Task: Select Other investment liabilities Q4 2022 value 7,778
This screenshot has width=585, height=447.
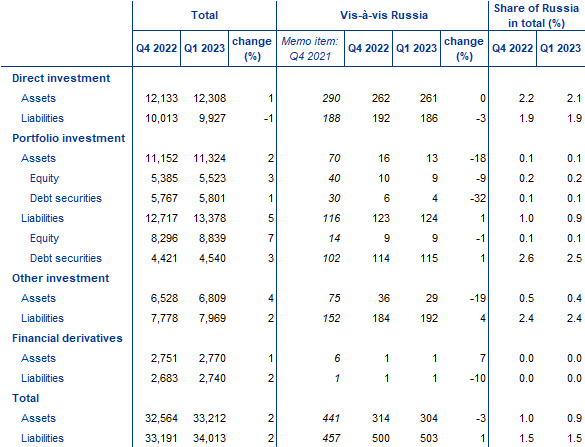Action: [x=164, y=318]
